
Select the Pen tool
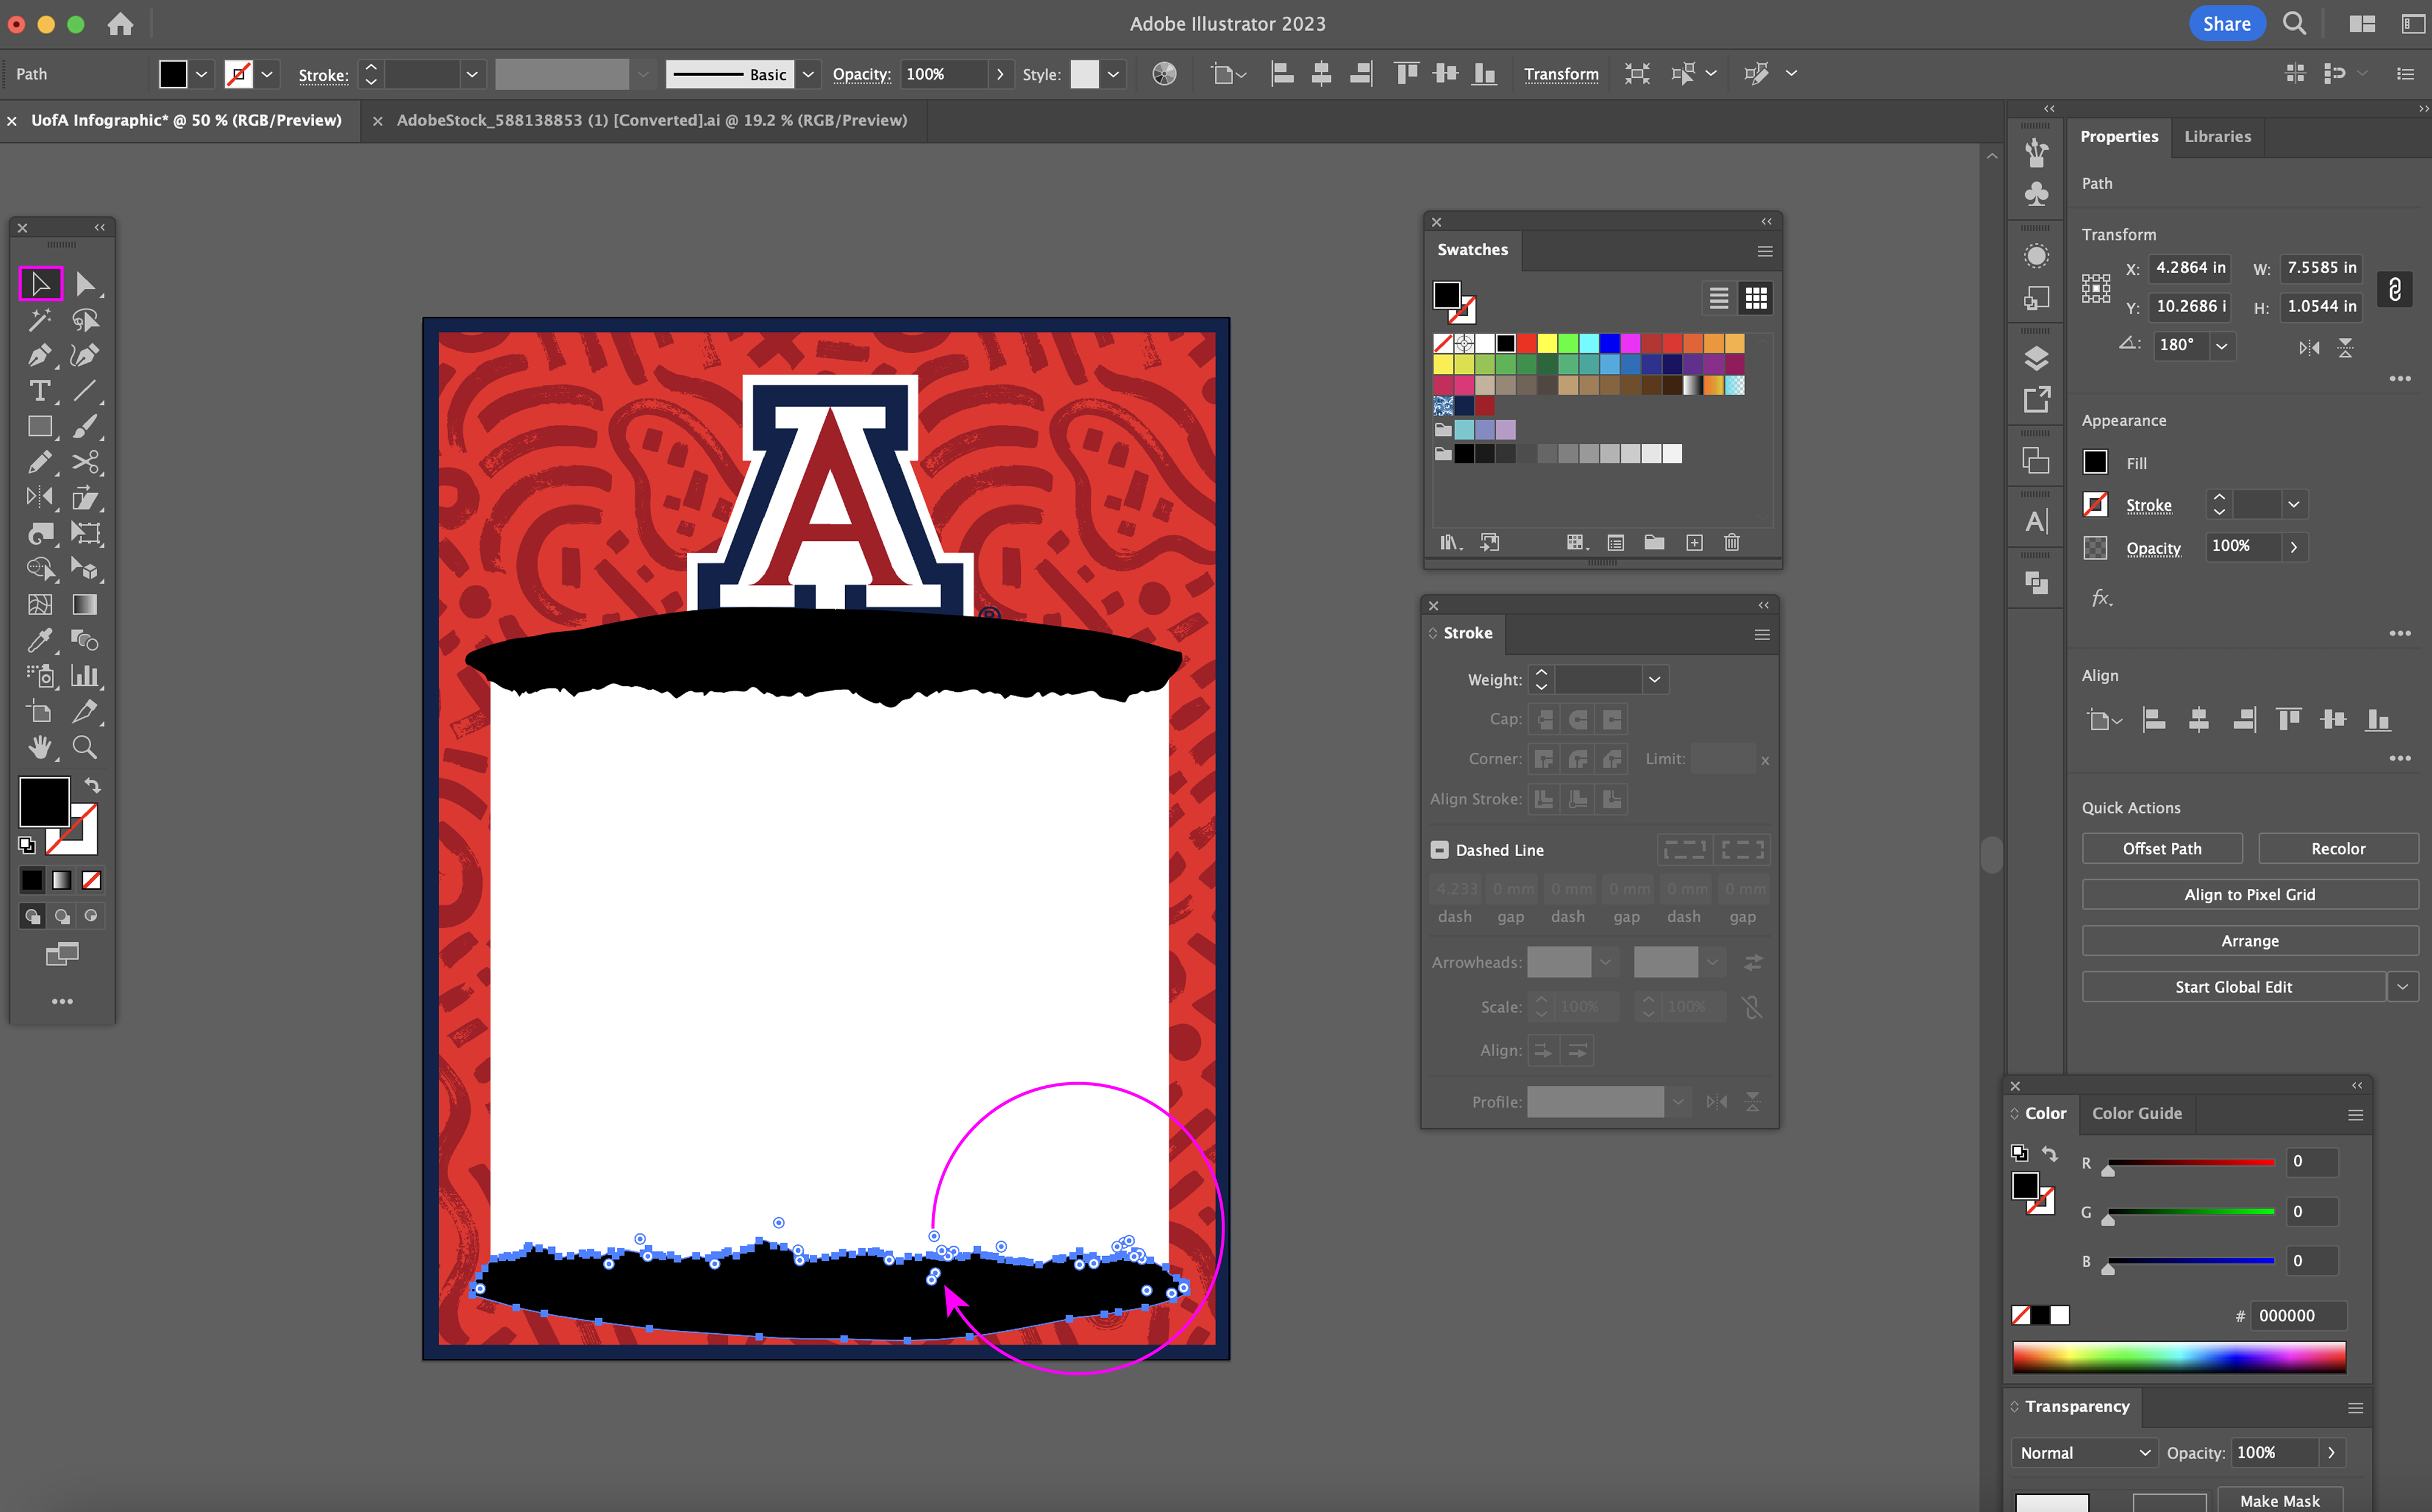39,356
